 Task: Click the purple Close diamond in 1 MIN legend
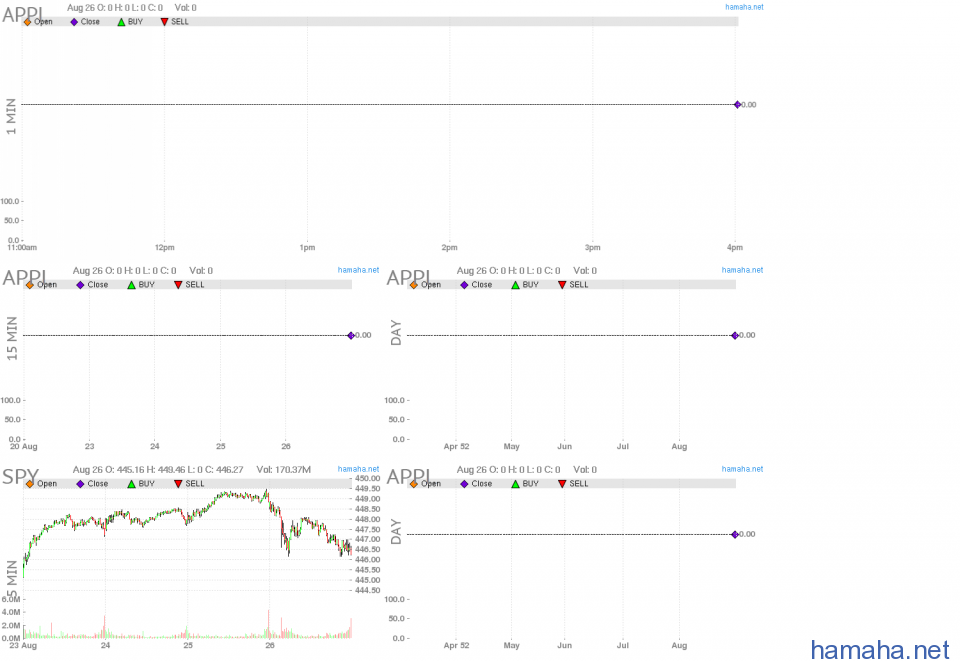click(x=74, y=21)
